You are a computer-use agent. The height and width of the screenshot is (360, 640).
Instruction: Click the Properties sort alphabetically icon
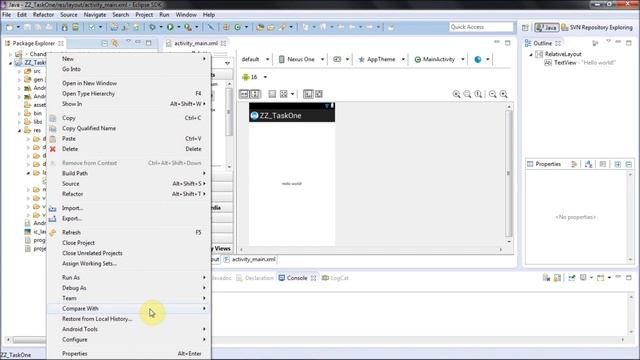[x=588, y=164]
